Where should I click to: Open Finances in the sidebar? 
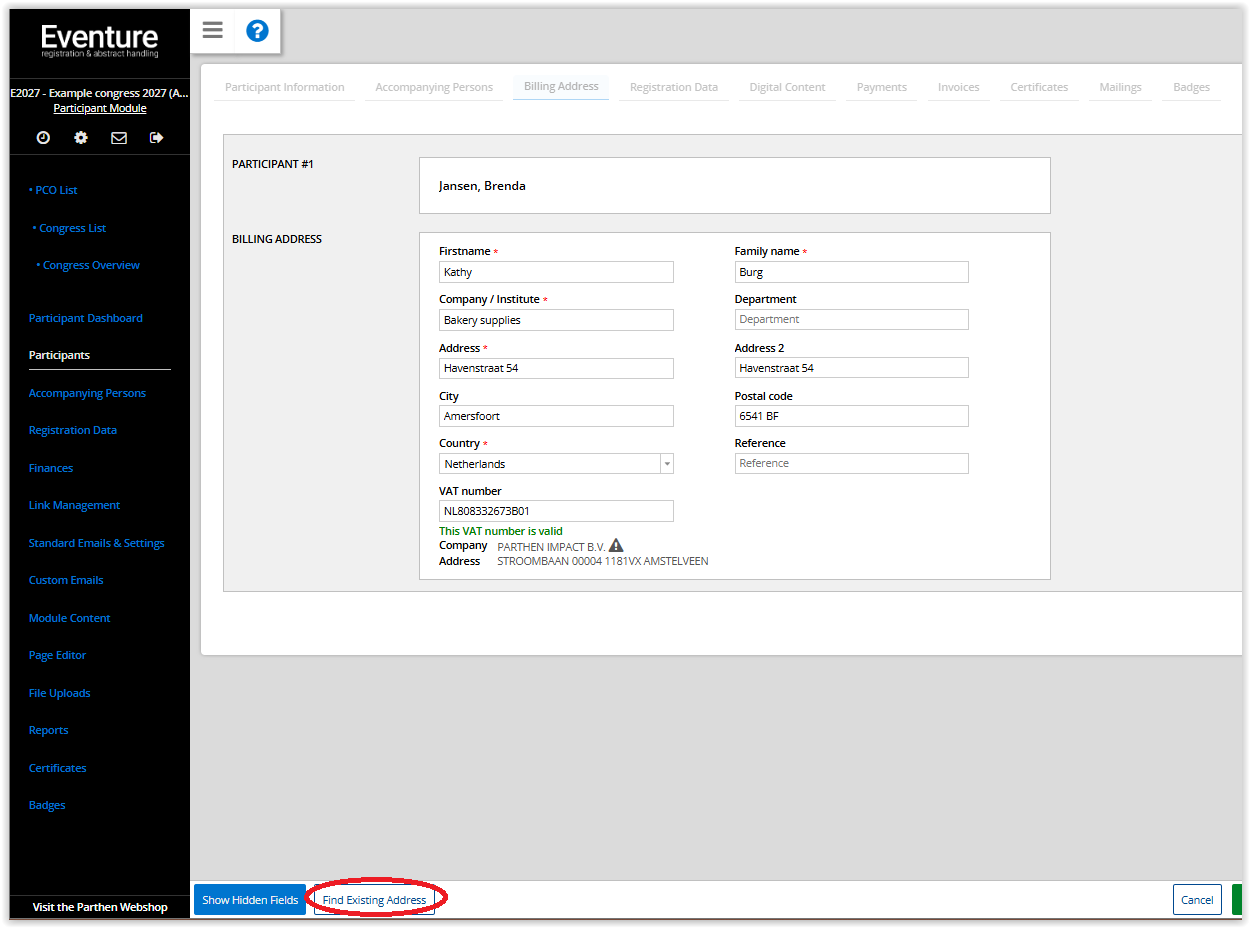[51, 468]
